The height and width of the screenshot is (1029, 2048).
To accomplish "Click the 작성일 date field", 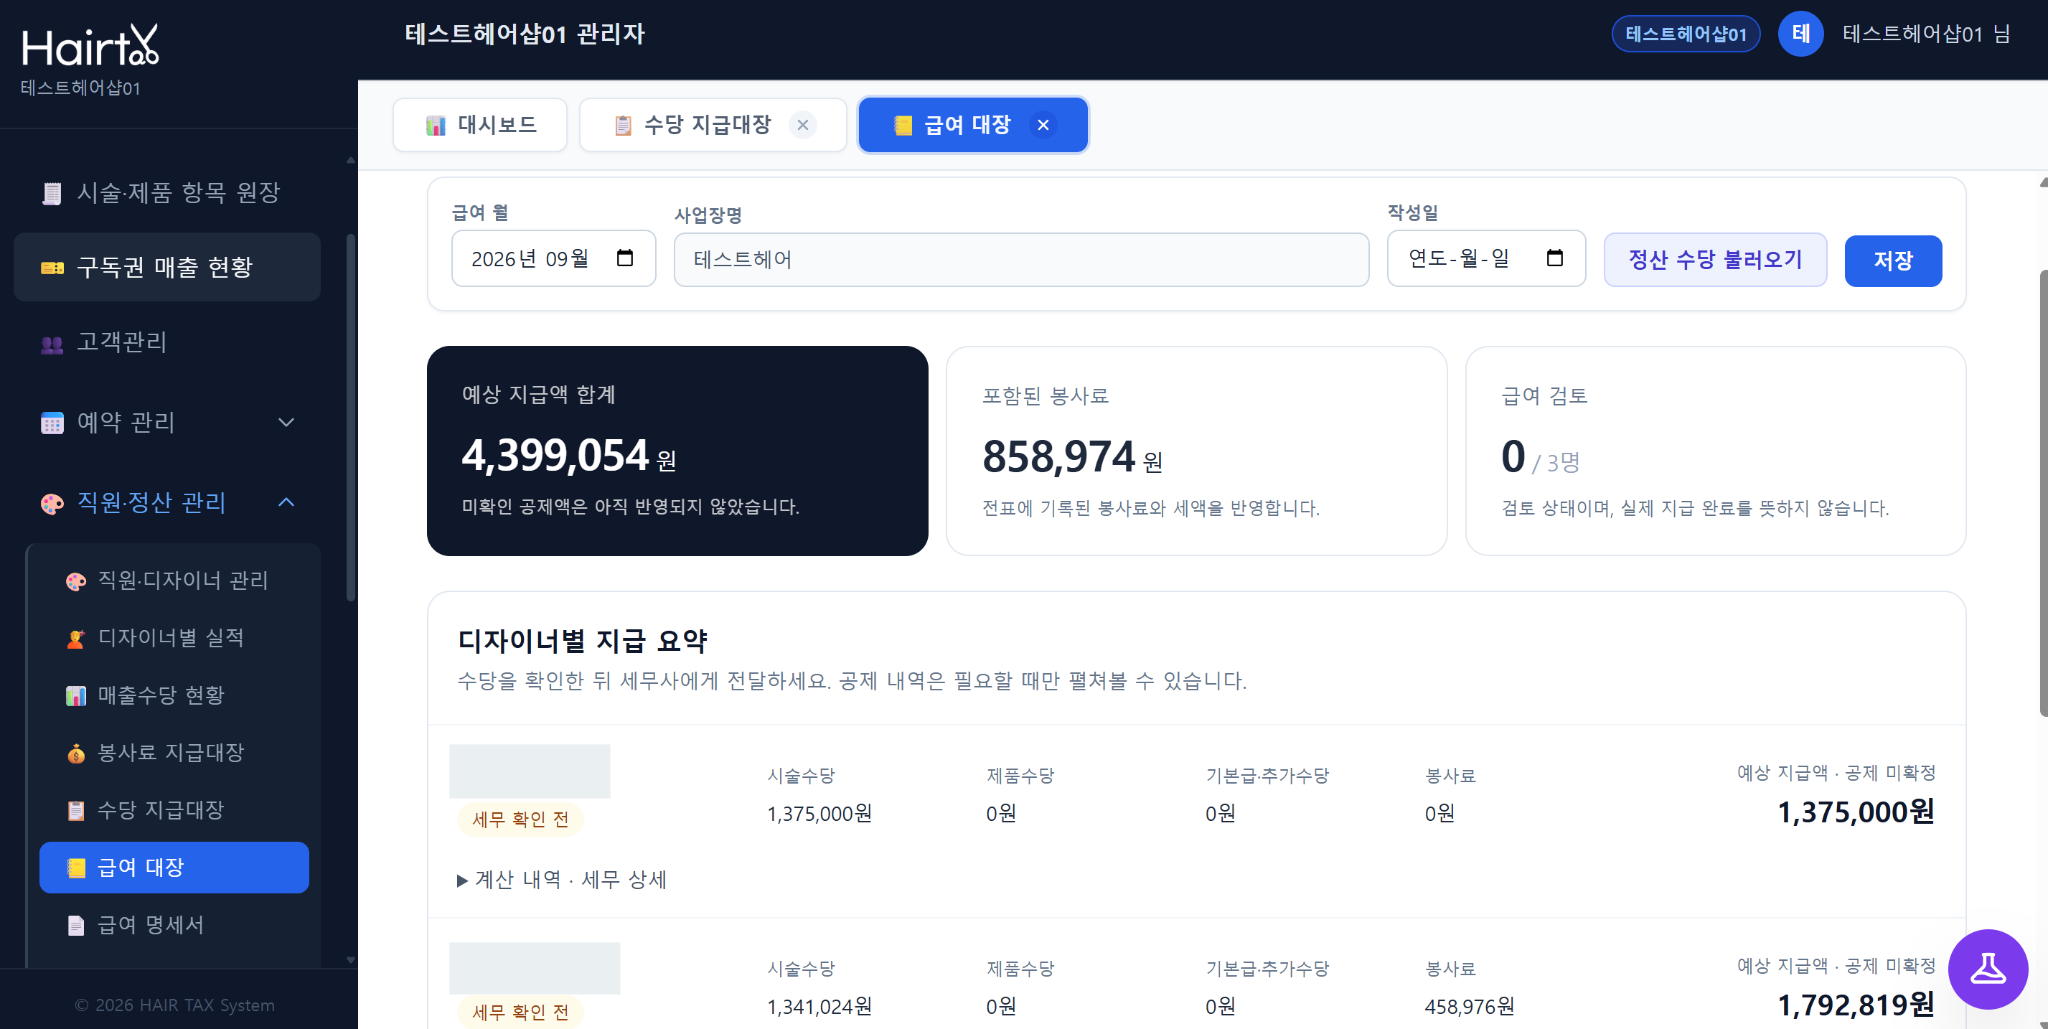I will click(x=1486, y=259).
